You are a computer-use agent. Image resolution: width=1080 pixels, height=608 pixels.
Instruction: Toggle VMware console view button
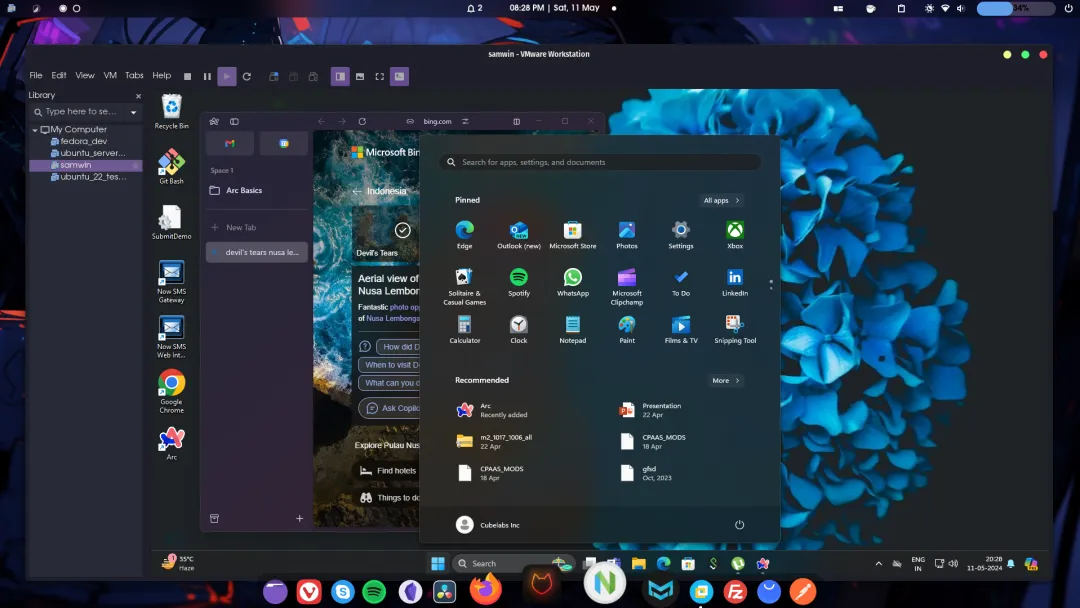[x=399, y=76]
